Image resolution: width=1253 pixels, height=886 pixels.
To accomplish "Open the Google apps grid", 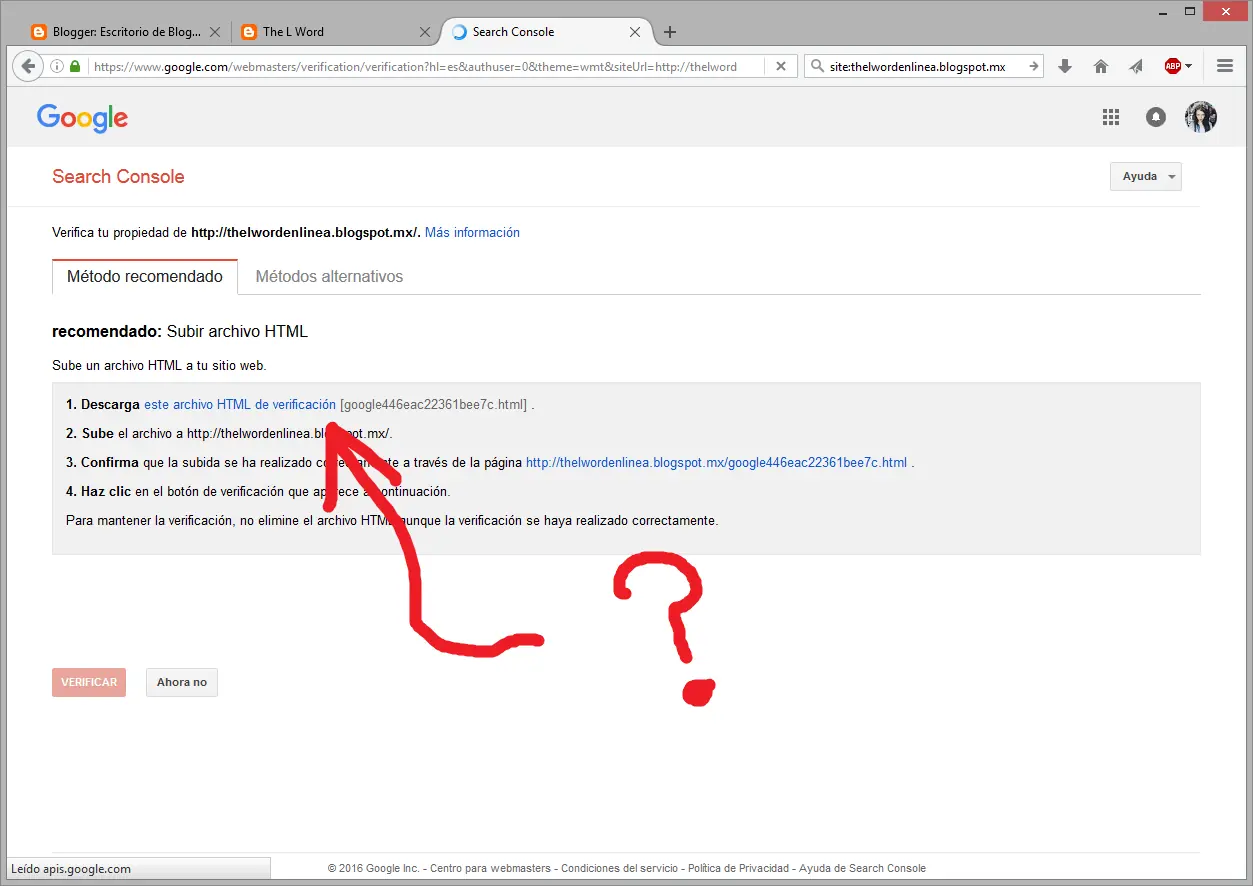I will point(1110,117).
